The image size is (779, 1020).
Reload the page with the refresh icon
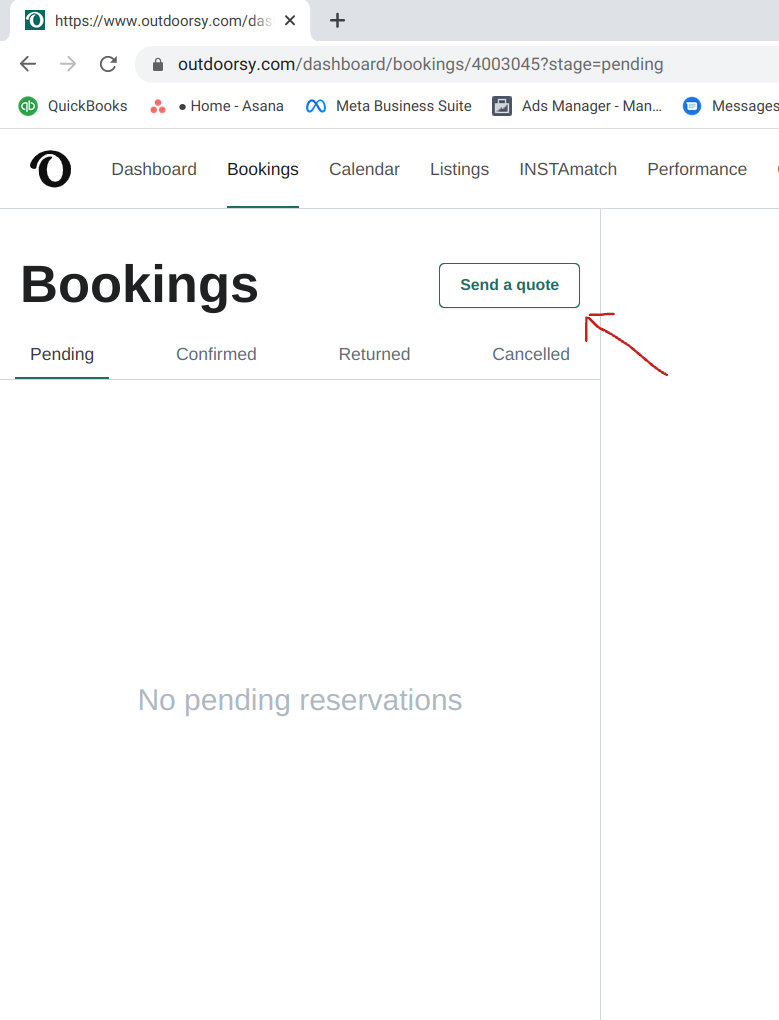pos(108,64)
